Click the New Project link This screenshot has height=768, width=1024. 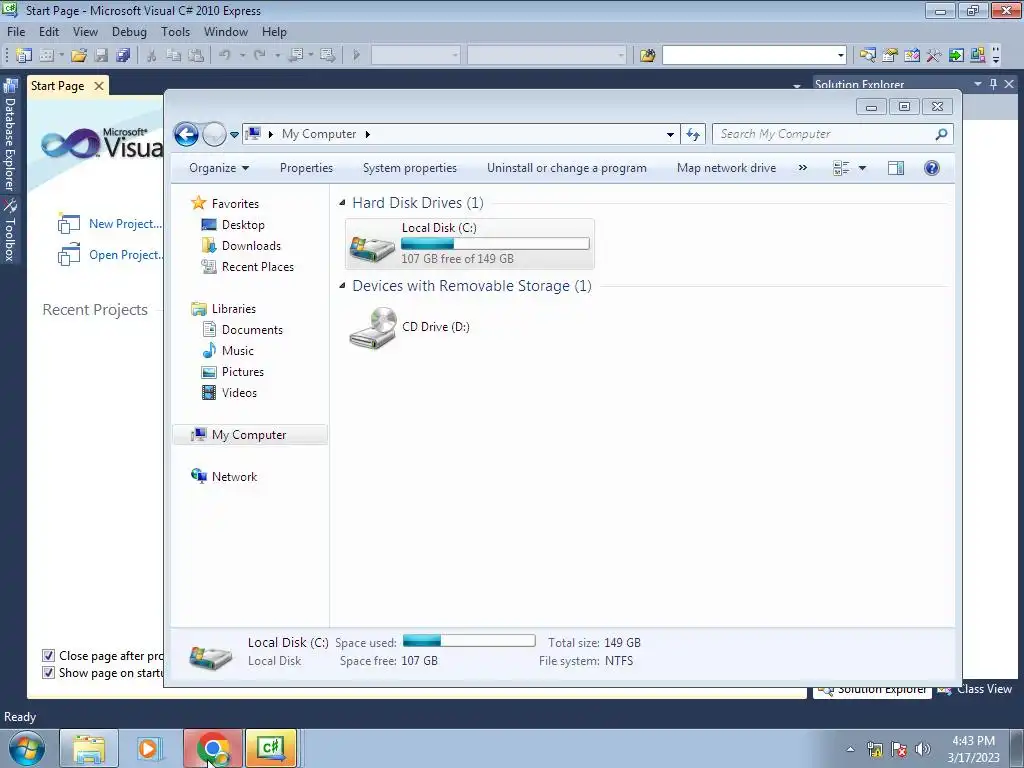(125, 224)
